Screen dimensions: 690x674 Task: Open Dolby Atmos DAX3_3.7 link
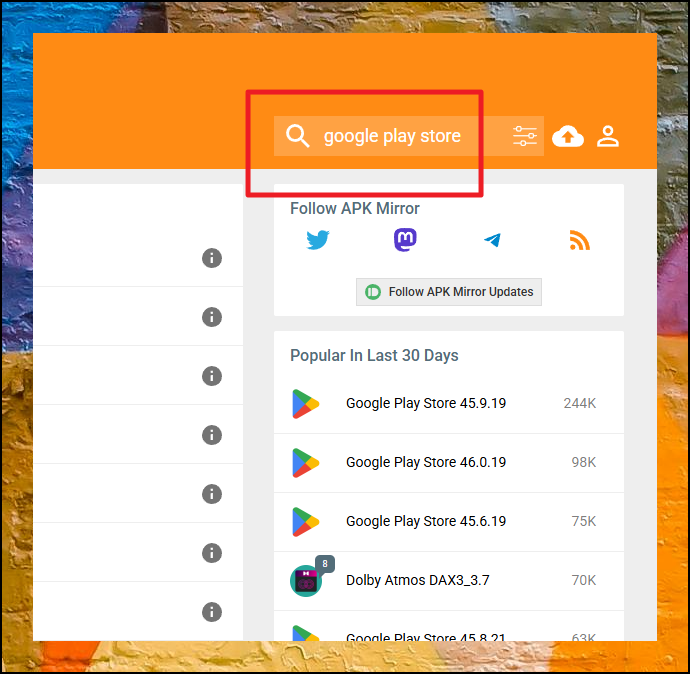click(417, 580)
